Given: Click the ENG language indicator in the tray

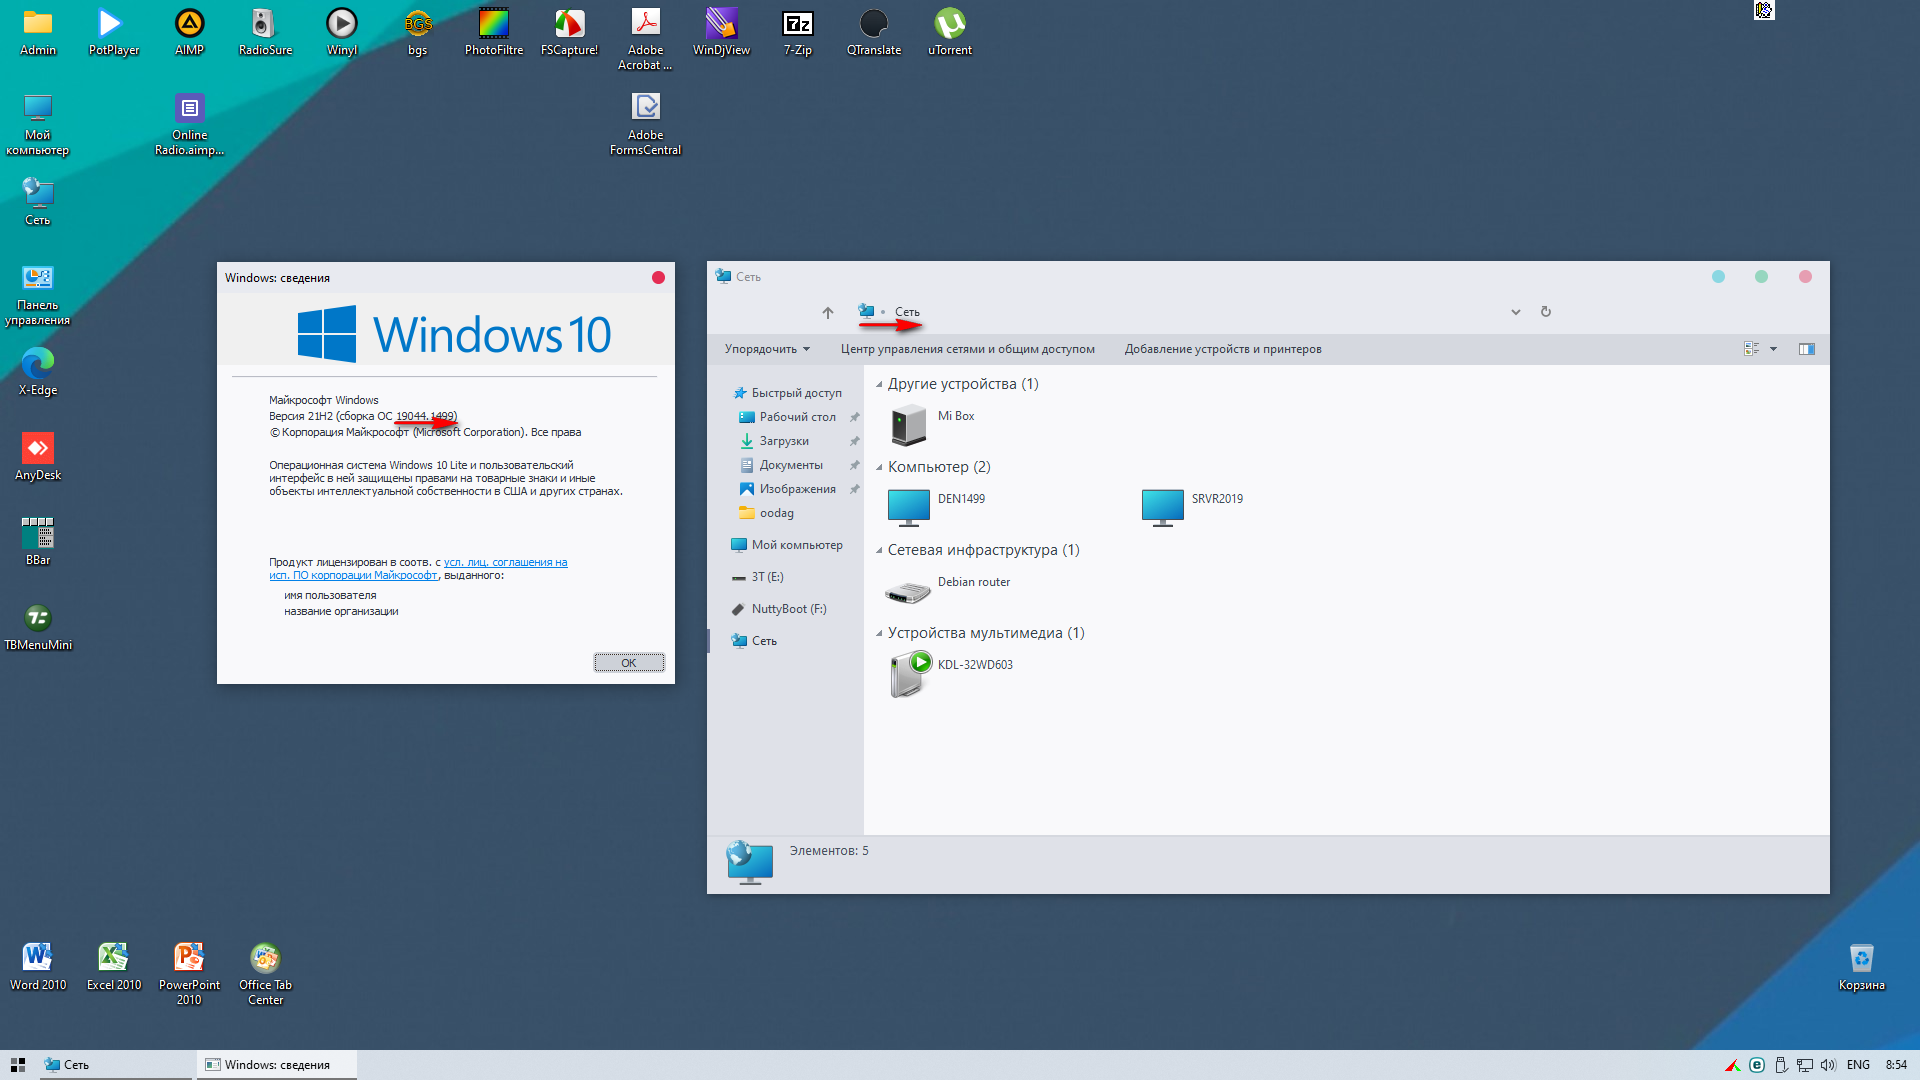Looking at the screenshot, I should click(1857, 1065).
